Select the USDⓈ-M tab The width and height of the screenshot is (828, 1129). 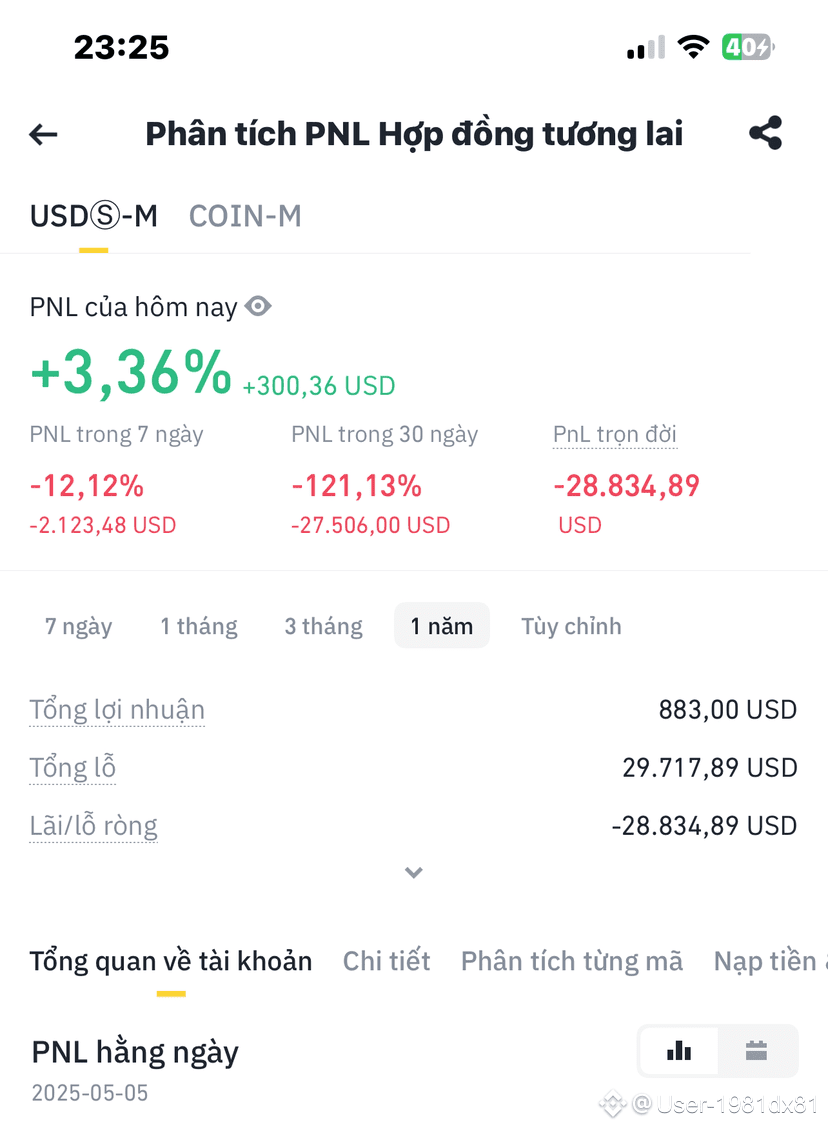click(x=94, y=216)
